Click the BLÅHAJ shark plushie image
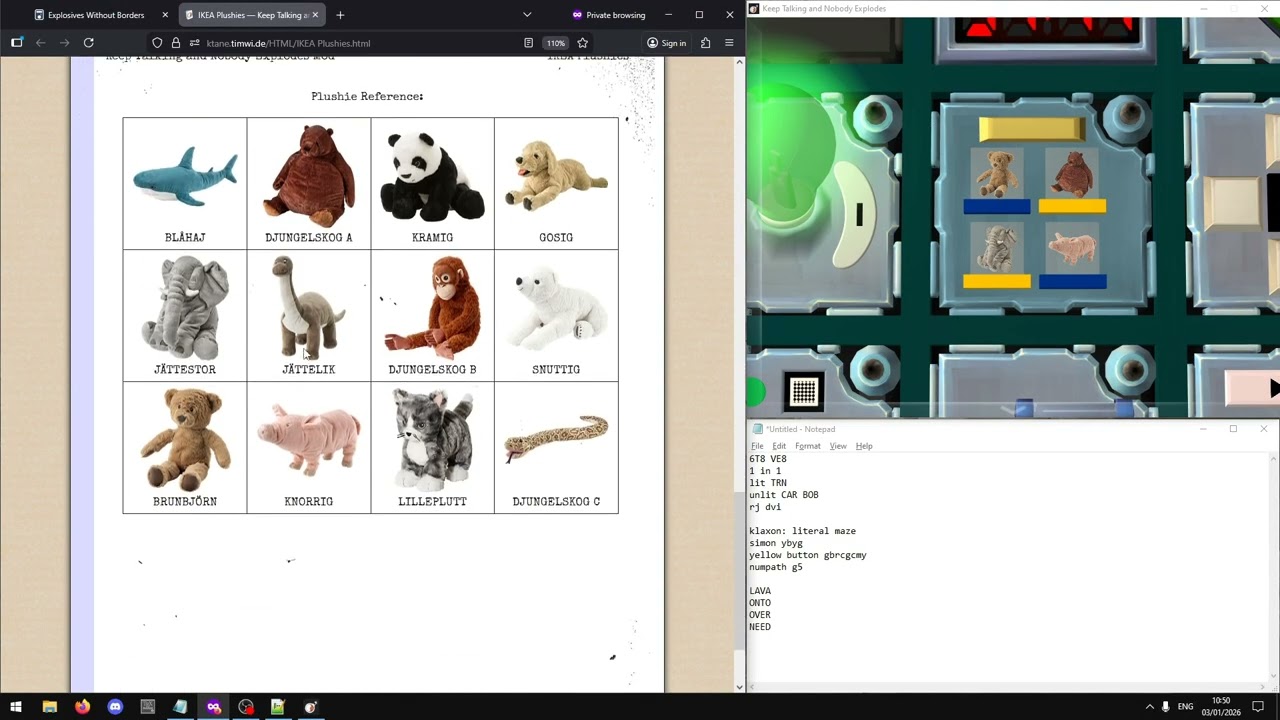This screenshot has height=720, width=1280. click(185, 178)
